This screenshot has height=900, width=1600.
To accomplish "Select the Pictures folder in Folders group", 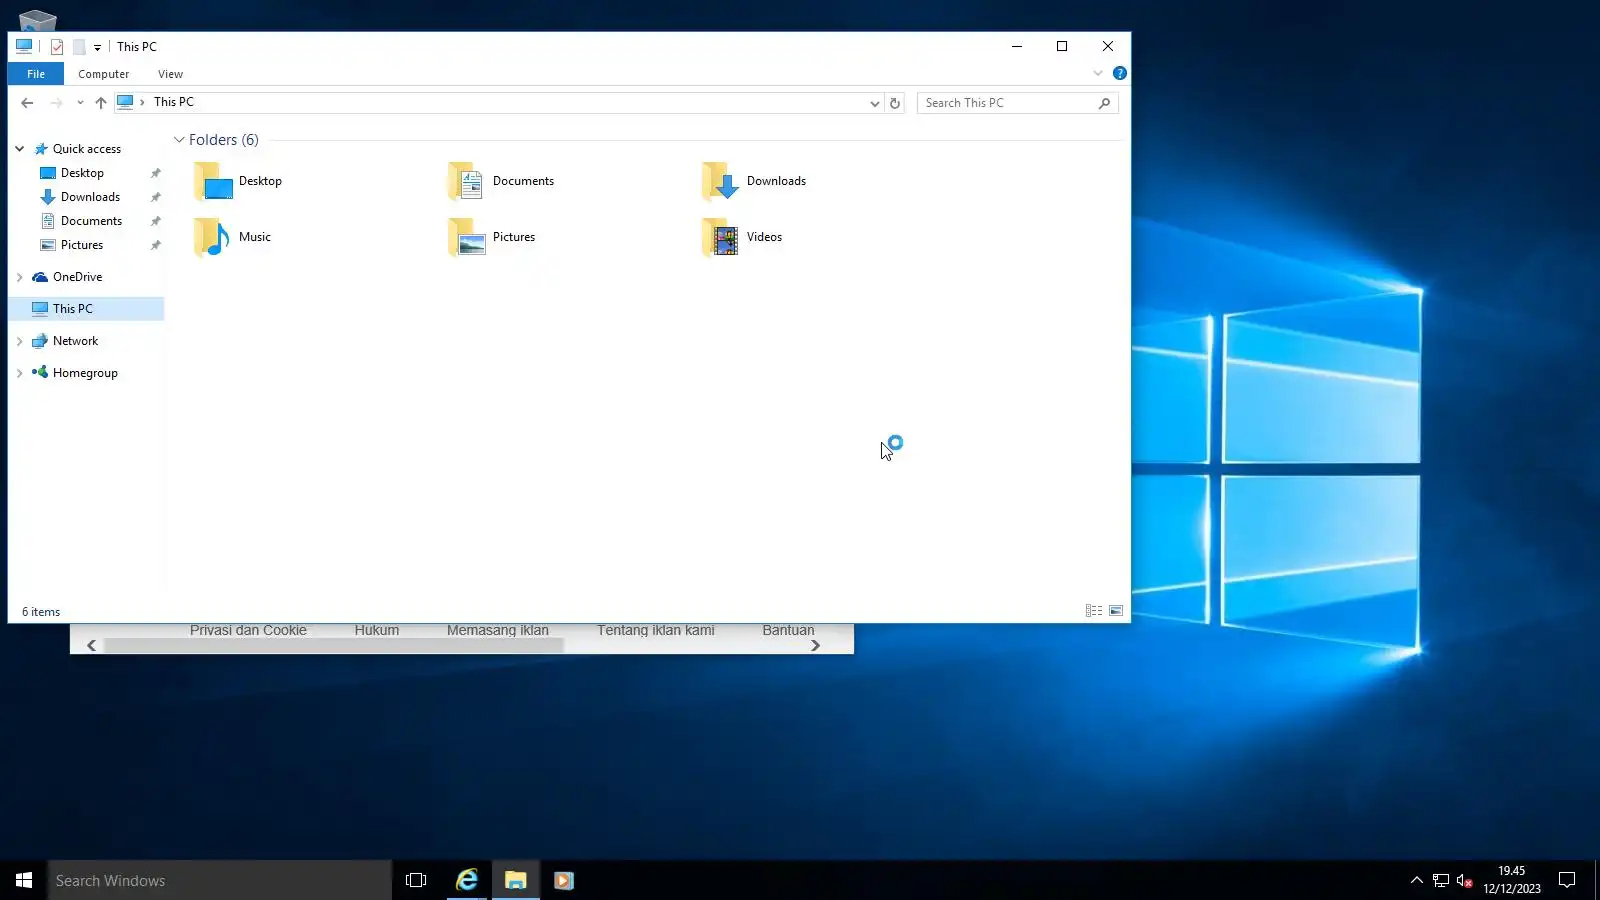I will [491, 237].
